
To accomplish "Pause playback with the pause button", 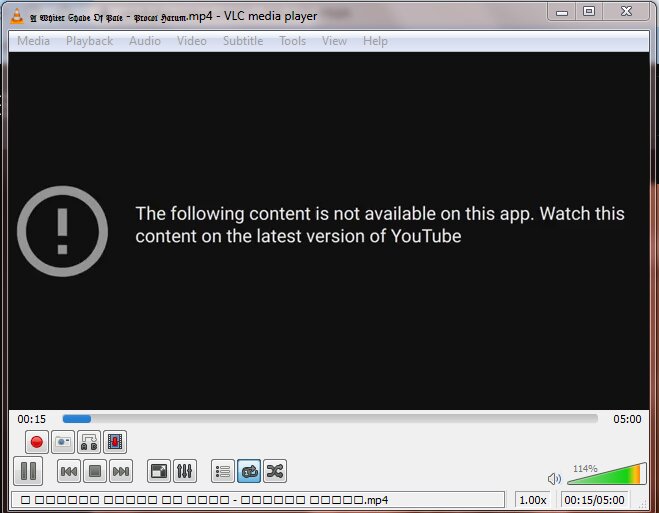I will 28,471.
